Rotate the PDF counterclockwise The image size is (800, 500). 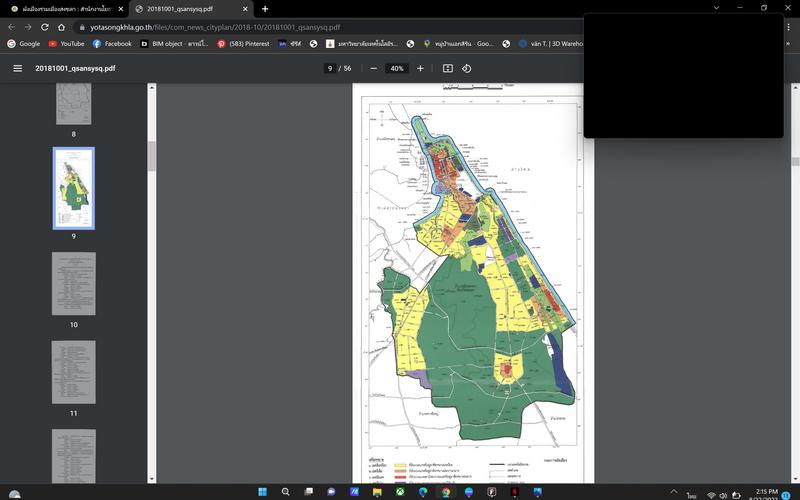466,68
